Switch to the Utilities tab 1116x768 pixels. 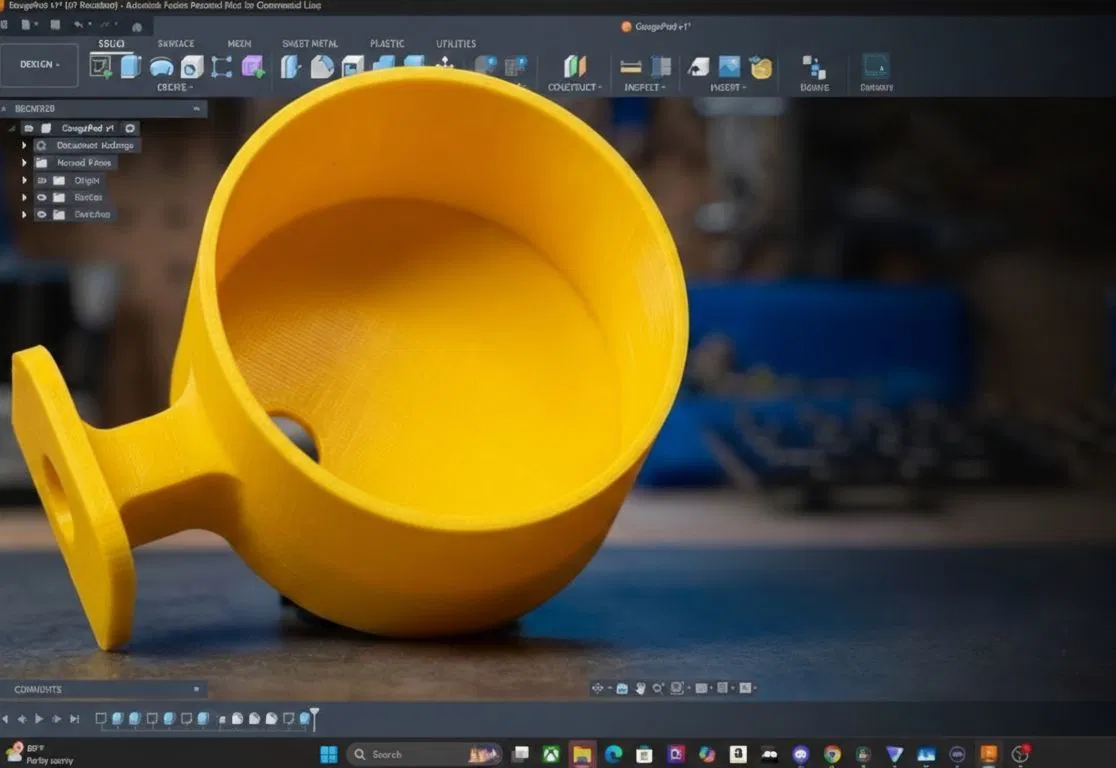[456, 43]
